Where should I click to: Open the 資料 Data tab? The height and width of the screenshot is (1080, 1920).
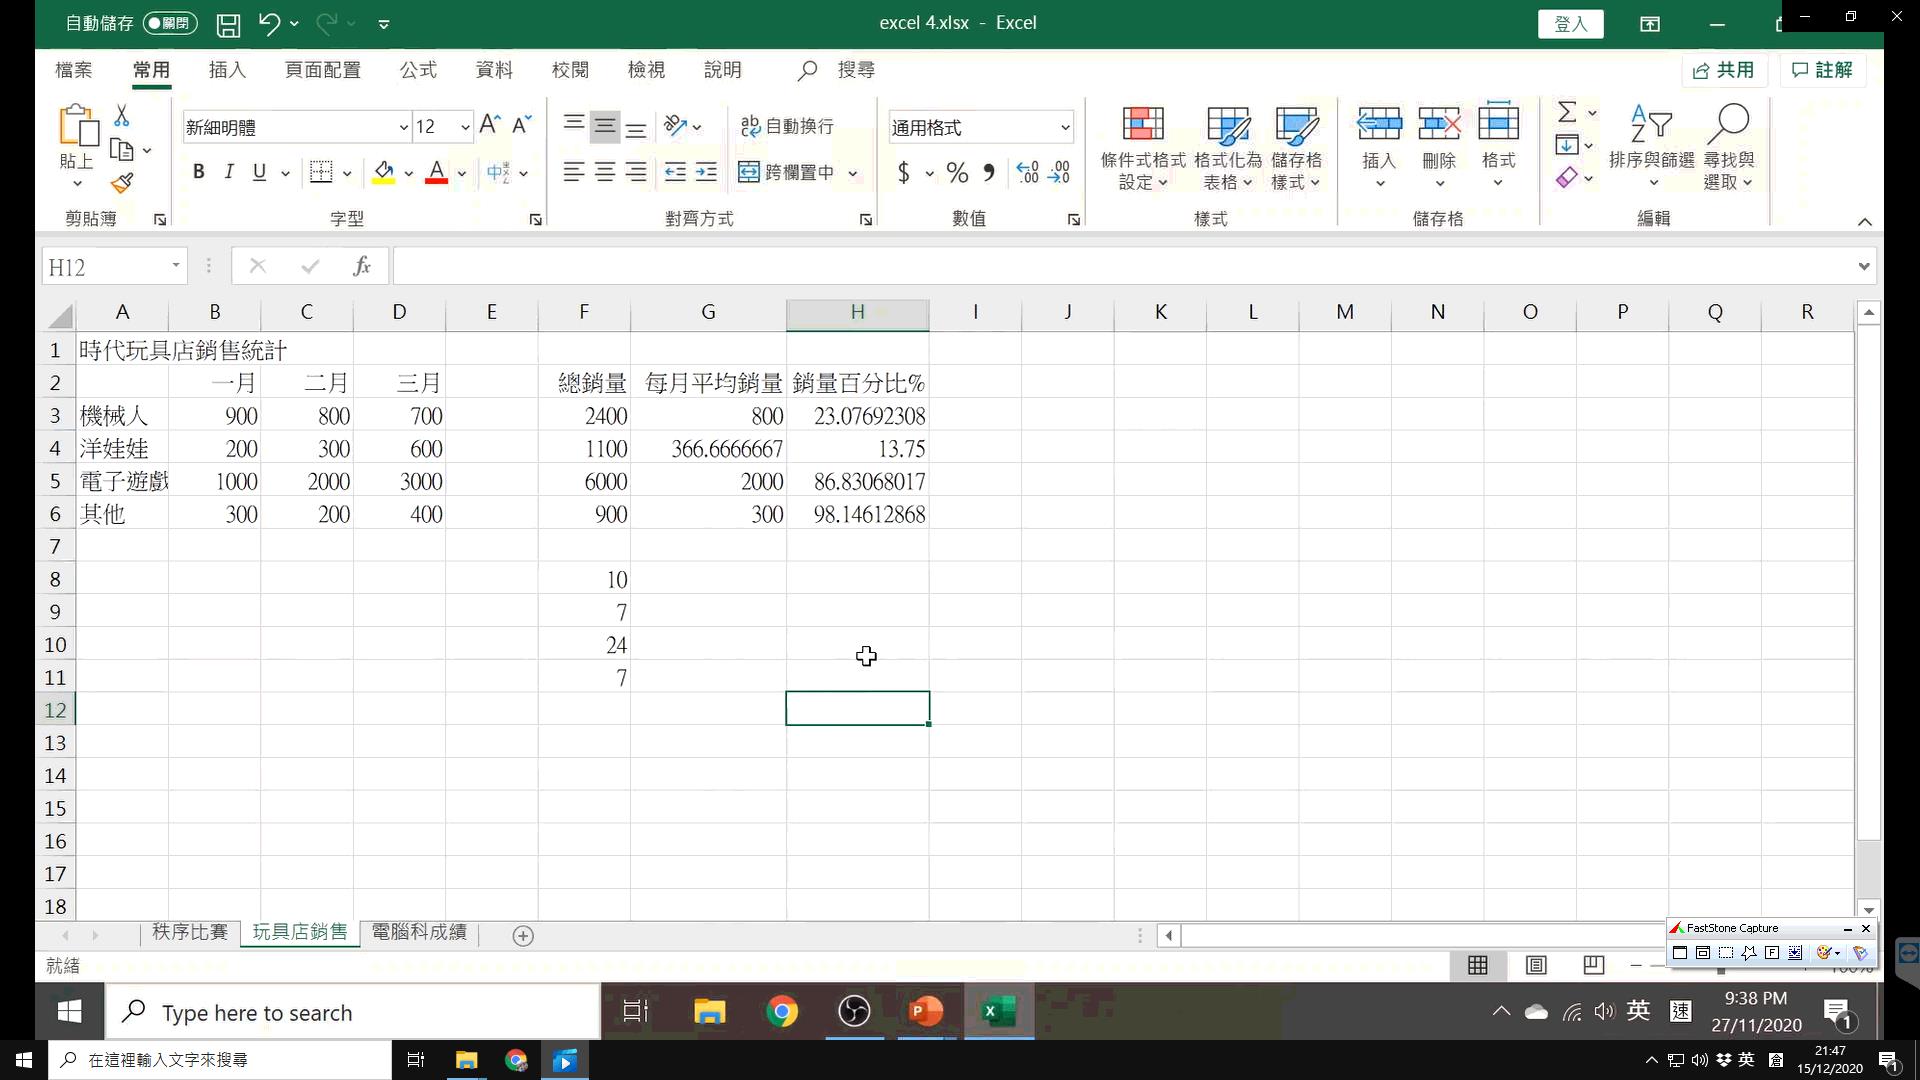click(x=494, y=70)
